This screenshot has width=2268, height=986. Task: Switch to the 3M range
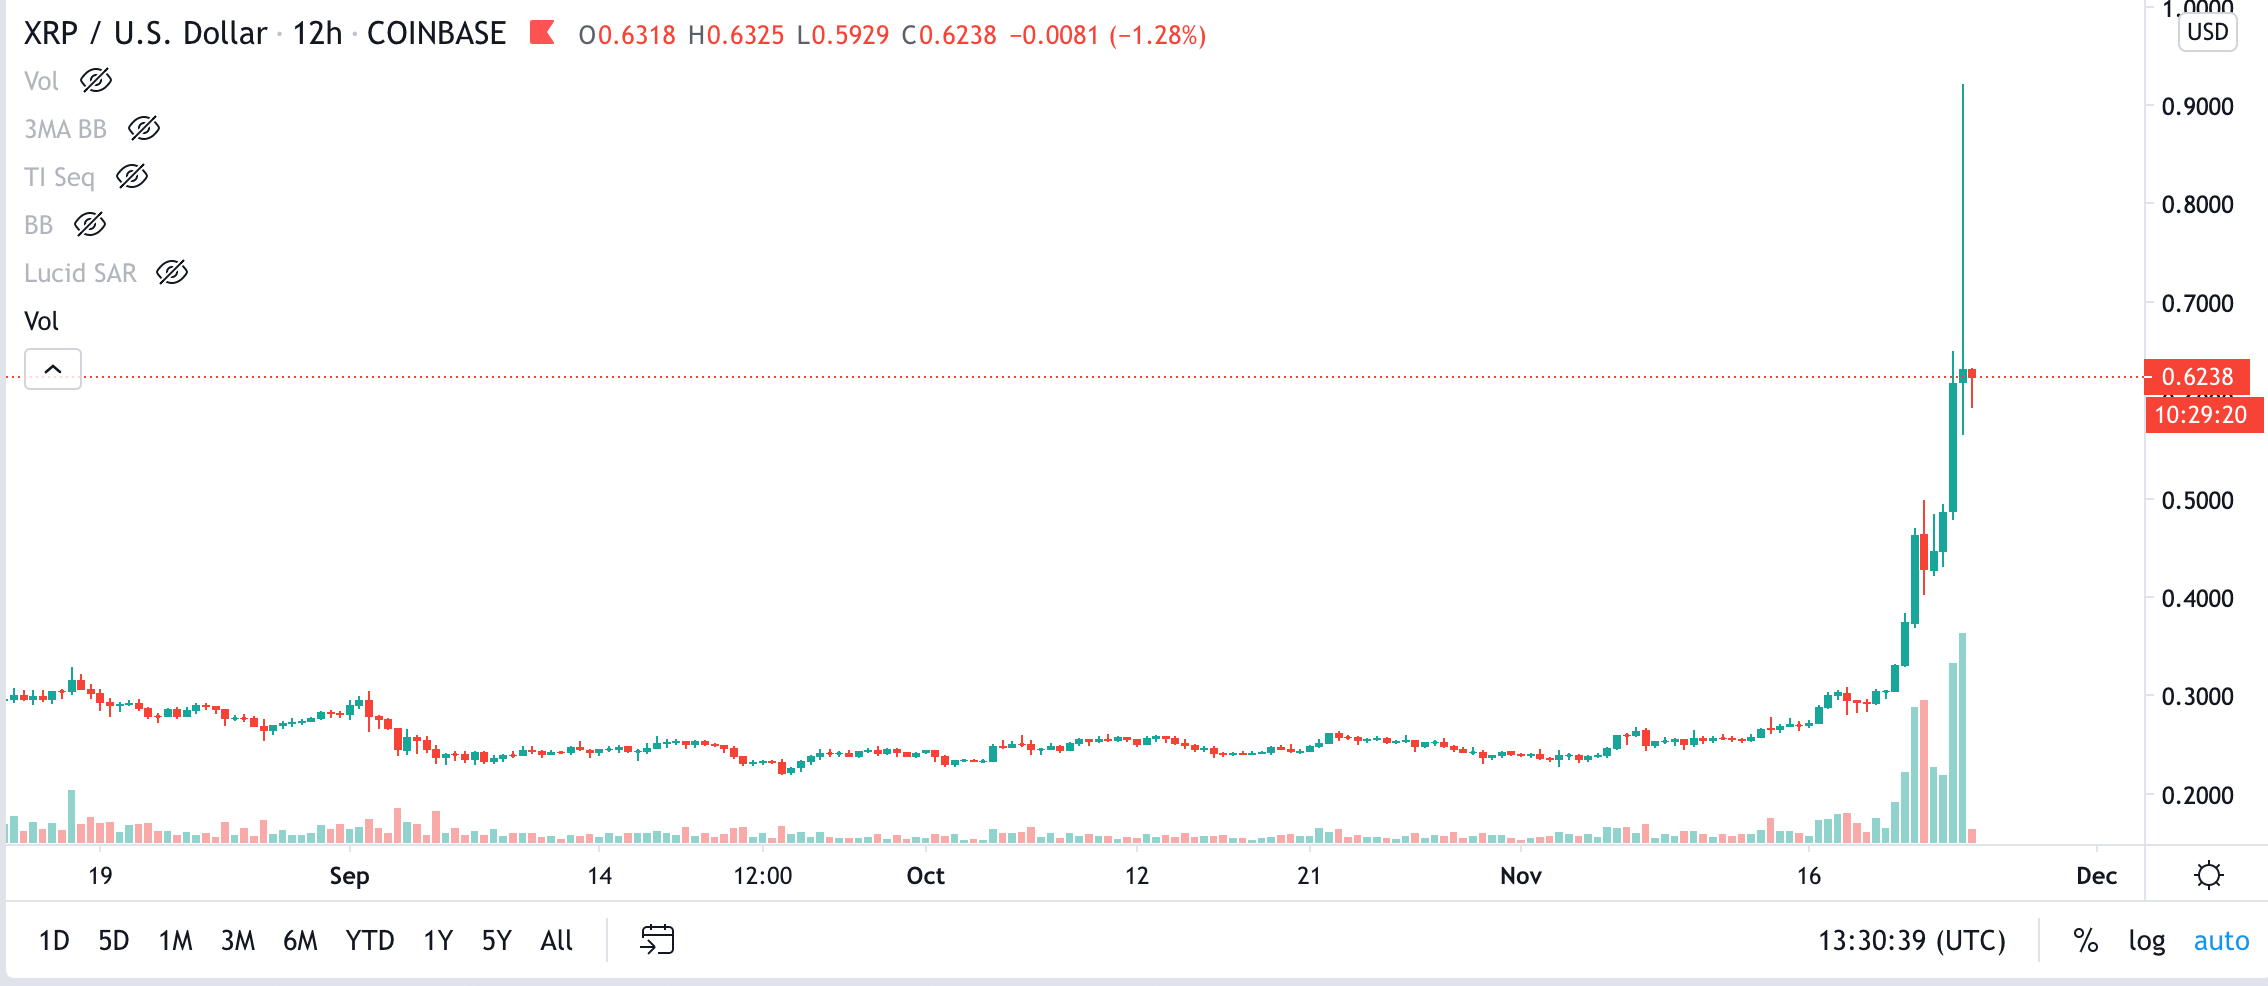[237, 940]
